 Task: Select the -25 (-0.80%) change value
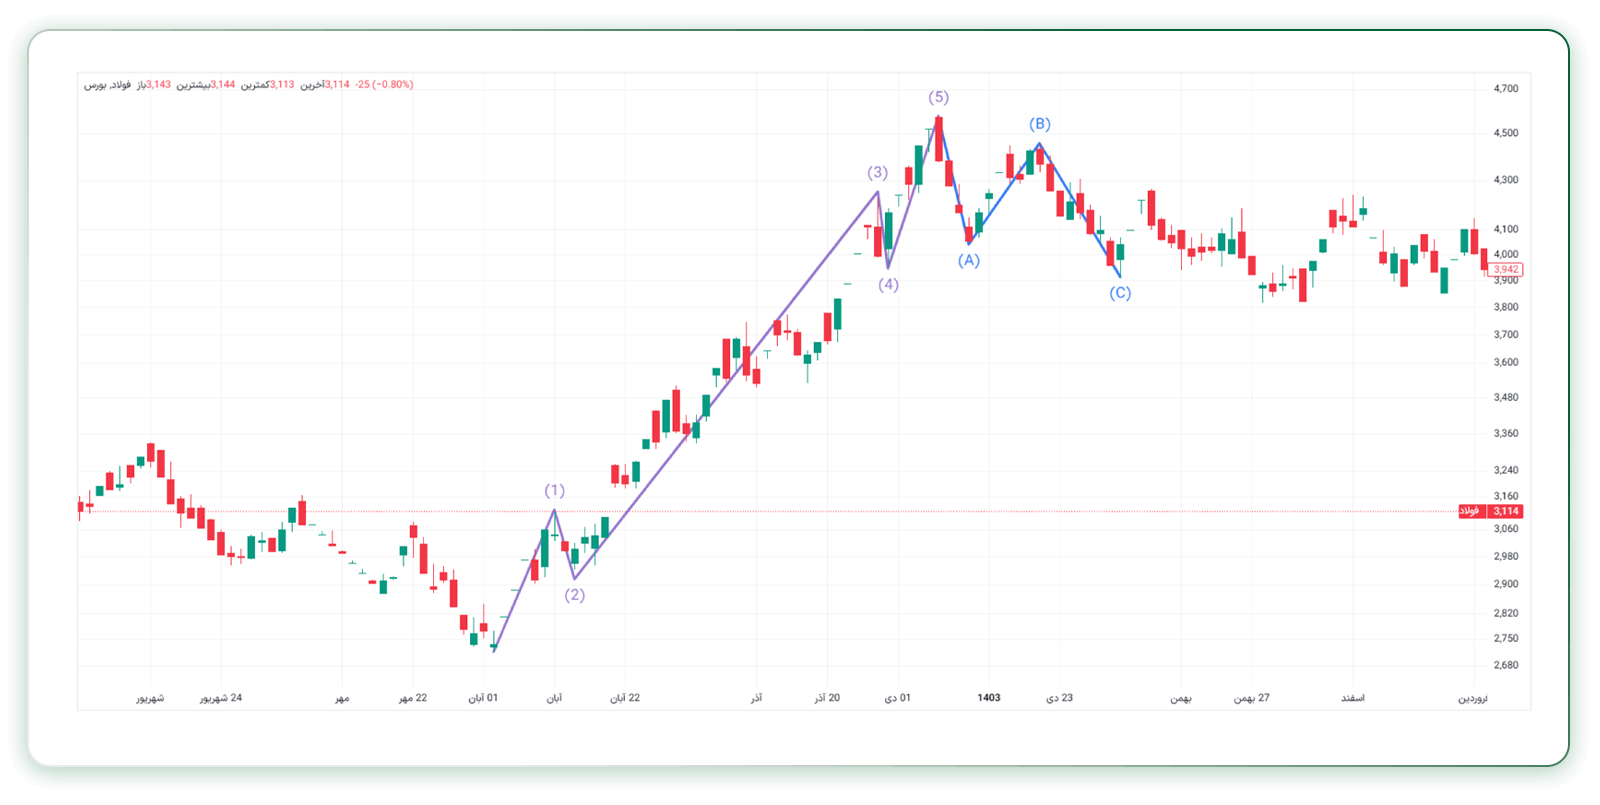pyautogui.click(x=384, y=85)
